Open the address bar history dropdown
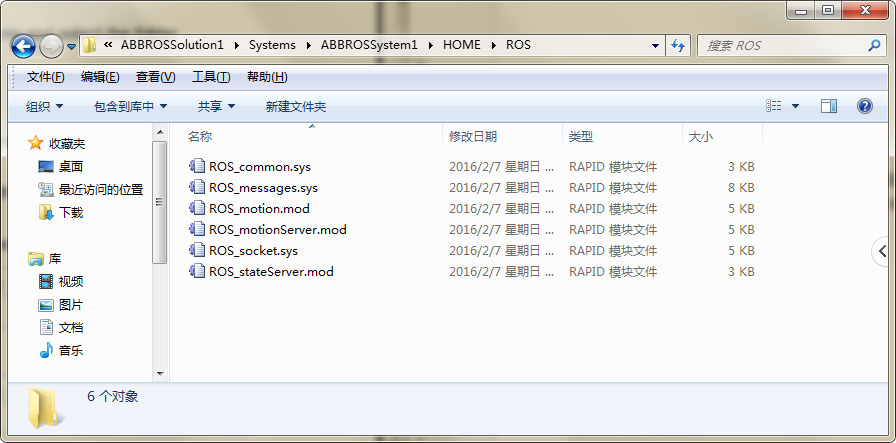 tap(655, 46)
